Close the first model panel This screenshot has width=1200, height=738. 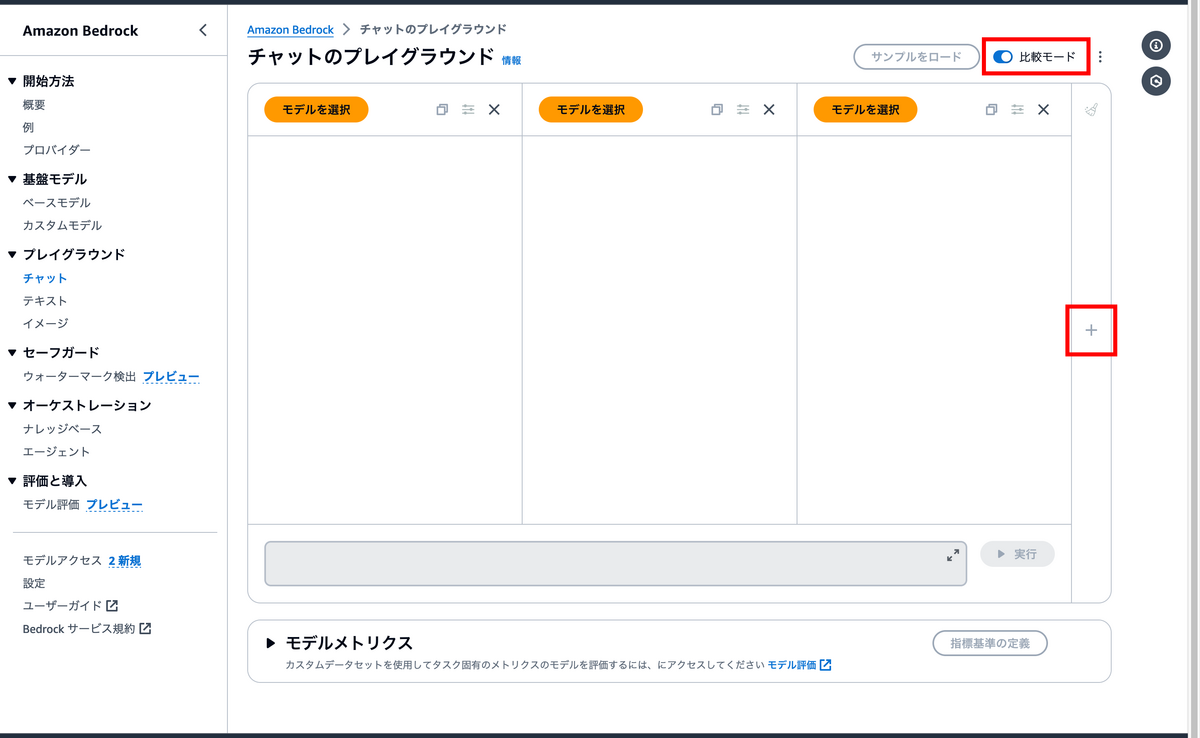pos(494,110)
